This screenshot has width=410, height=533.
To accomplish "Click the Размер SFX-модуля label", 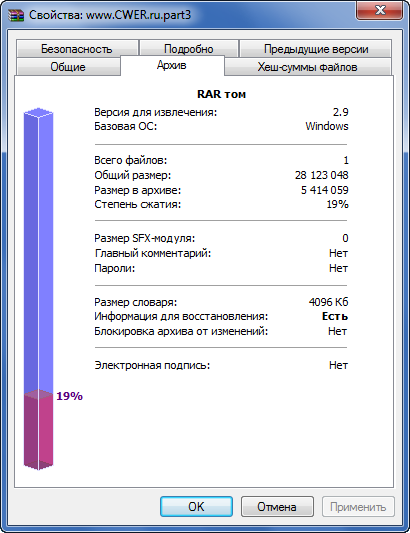I will coord(144,238).
